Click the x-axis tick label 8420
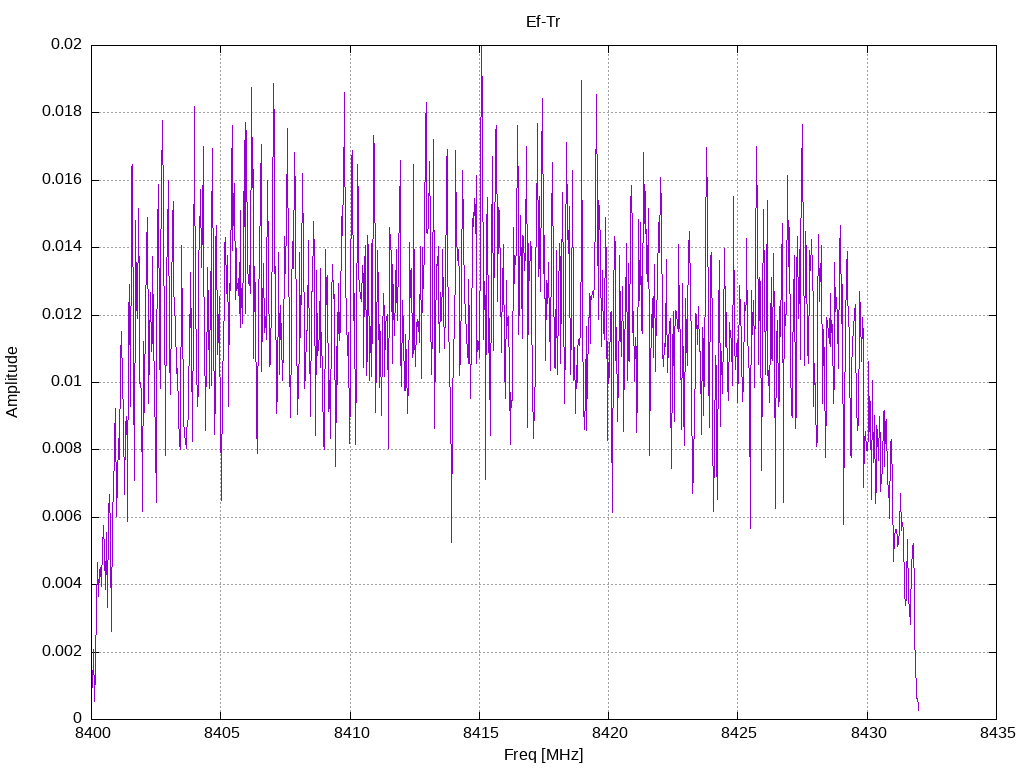1024x768 pixels. 609,733
